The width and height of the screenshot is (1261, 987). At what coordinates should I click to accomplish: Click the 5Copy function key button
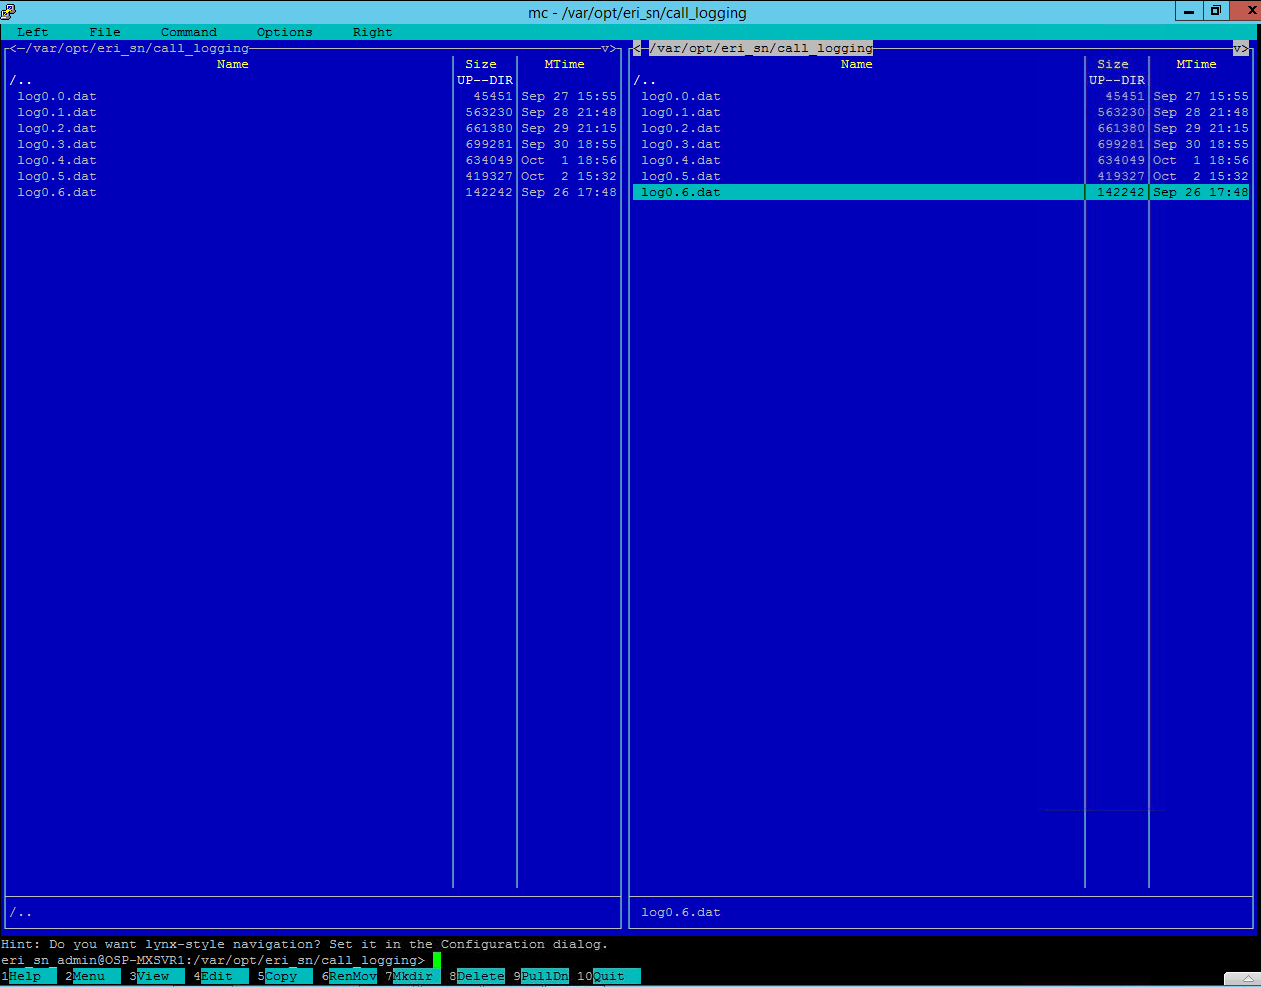coord(285,976)
